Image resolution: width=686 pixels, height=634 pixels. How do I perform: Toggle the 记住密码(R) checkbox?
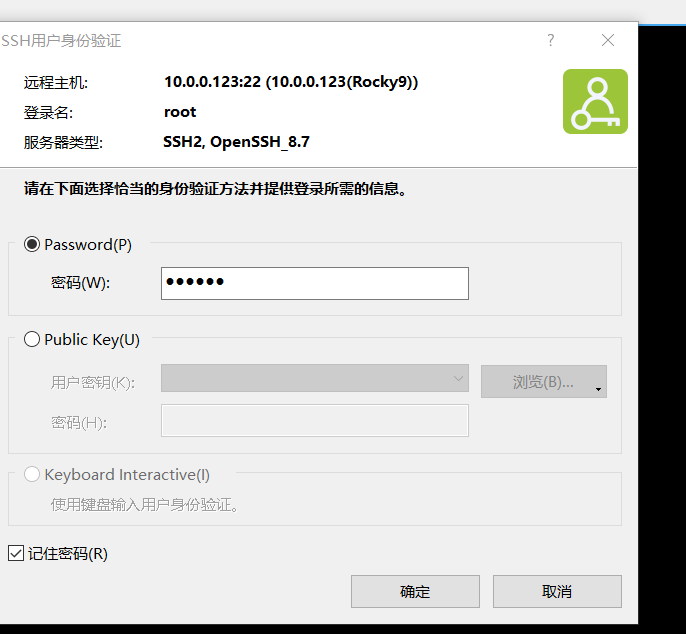[x=16, y=553]
